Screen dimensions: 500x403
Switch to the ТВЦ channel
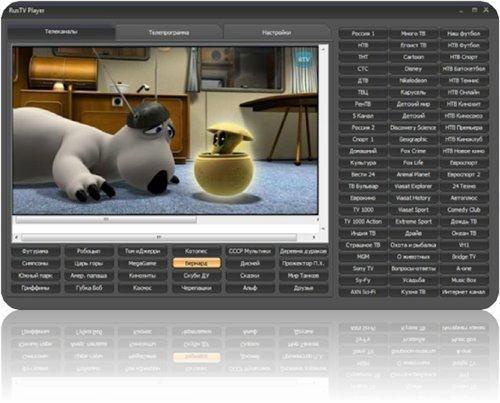363,92
